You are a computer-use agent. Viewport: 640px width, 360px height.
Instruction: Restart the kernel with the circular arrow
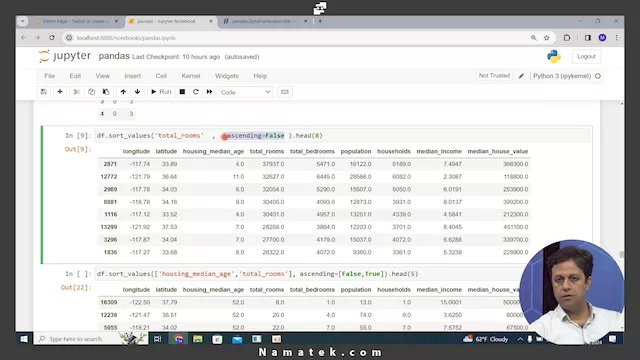pos(196,92)
